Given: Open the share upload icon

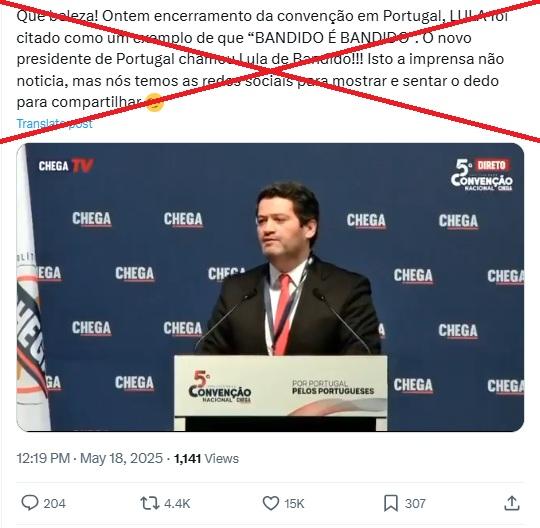Looking at the screenshot, I should (512, 503).
